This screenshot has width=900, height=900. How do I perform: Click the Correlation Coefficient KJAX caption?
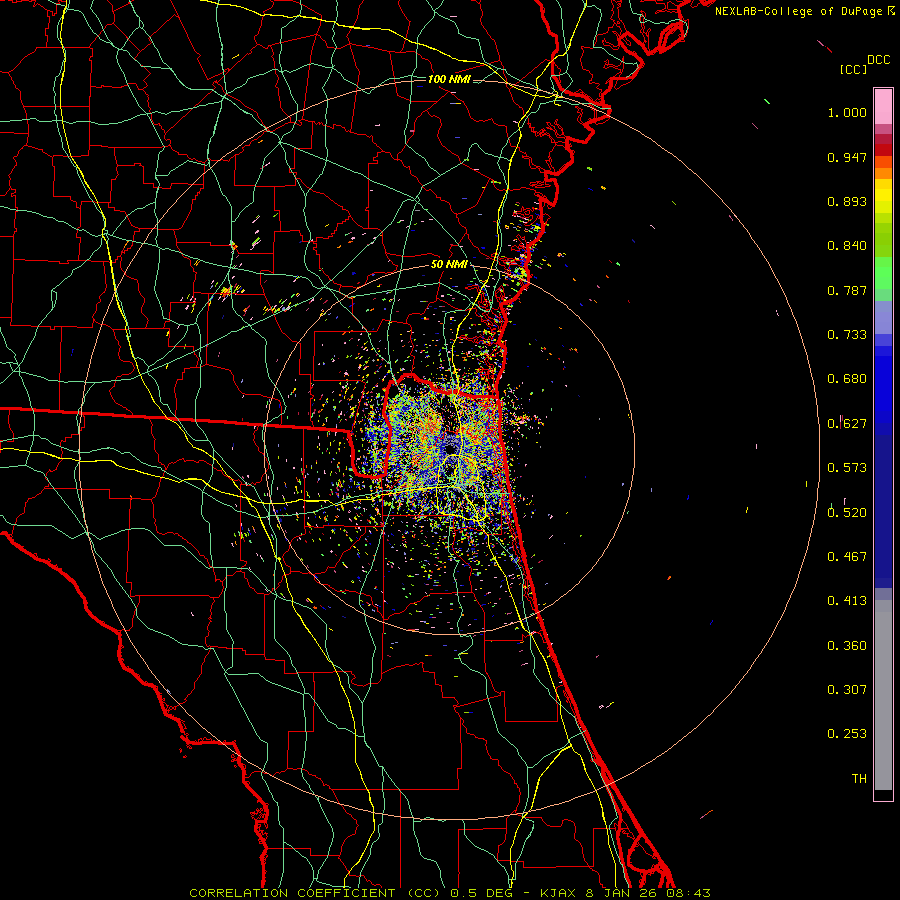point(450,893)
